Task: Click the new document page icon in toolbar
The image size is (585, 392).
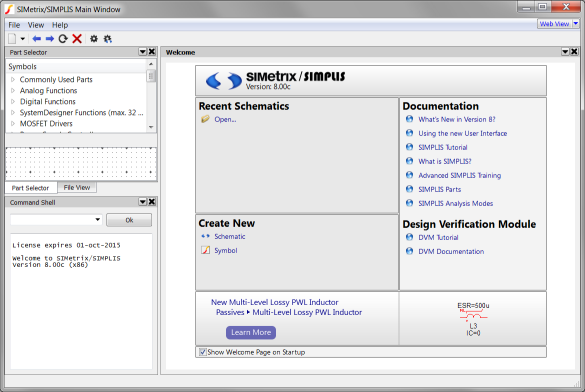Action: 12,39
